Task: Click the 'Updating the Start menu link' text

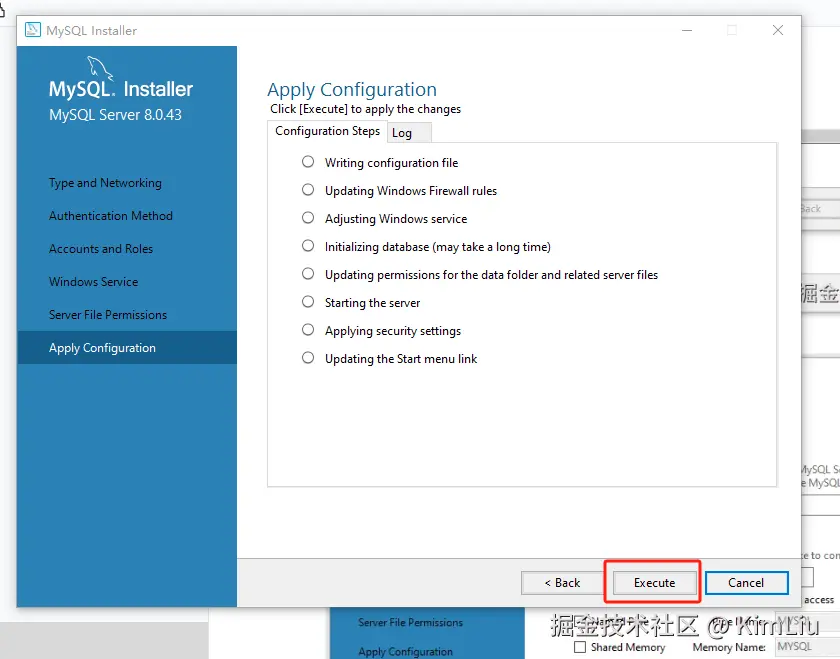Action: tap(401, 359)
